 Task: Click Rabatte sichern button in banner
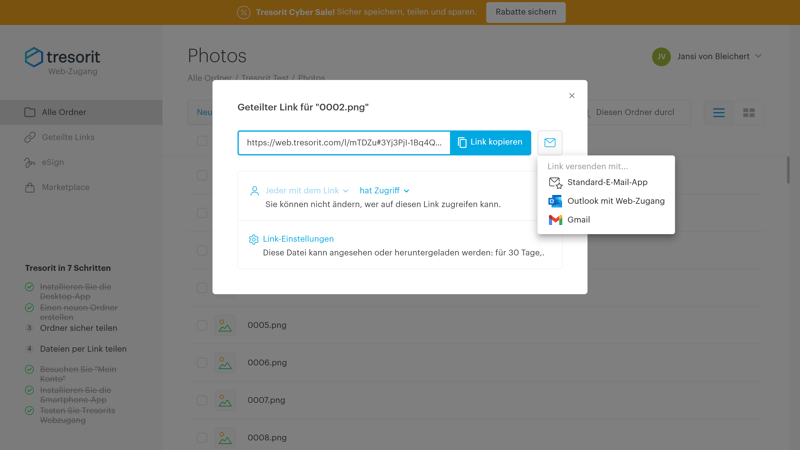click(526, 12)
